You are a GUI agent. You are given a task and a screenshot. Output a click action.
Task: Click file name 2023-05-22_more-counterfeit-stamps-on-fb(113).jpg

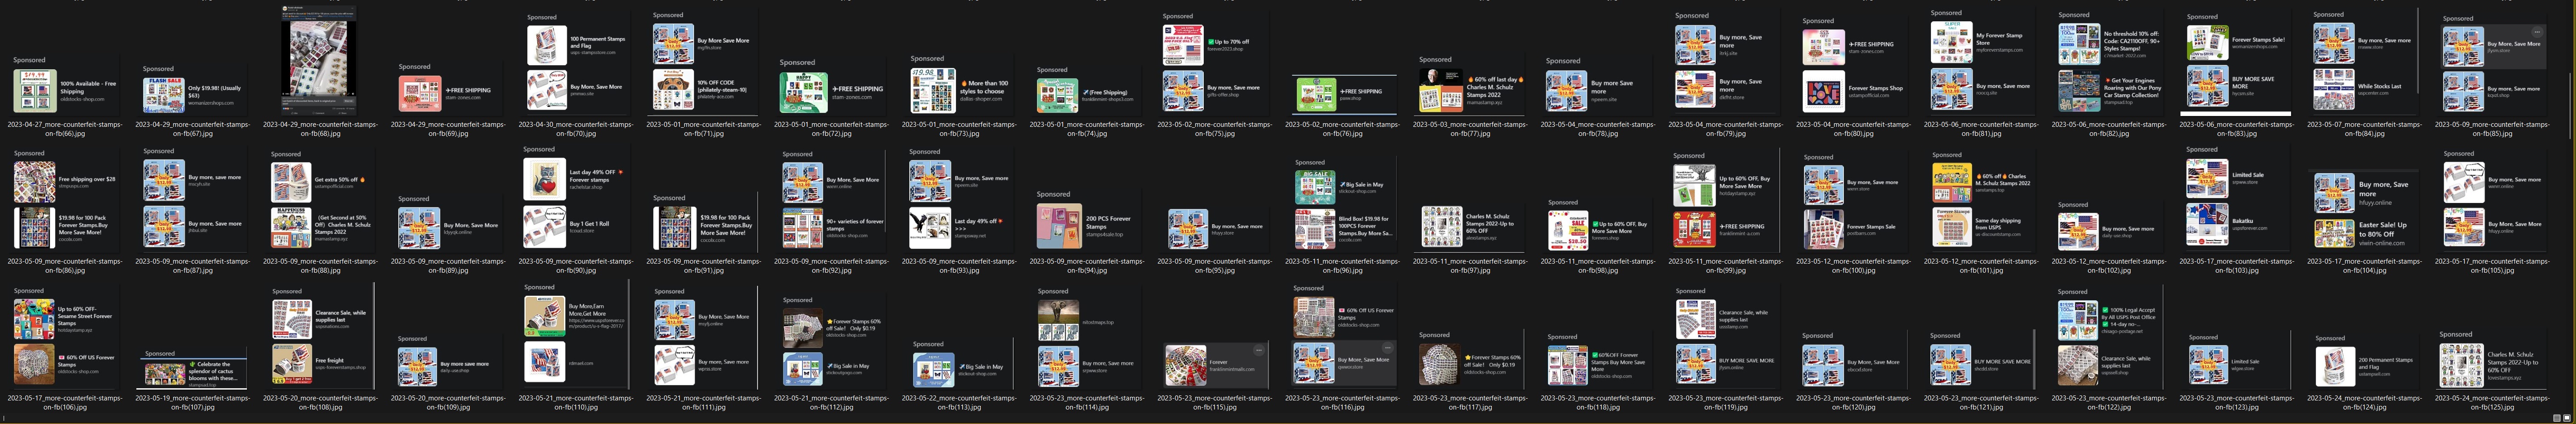coord(959,402)
